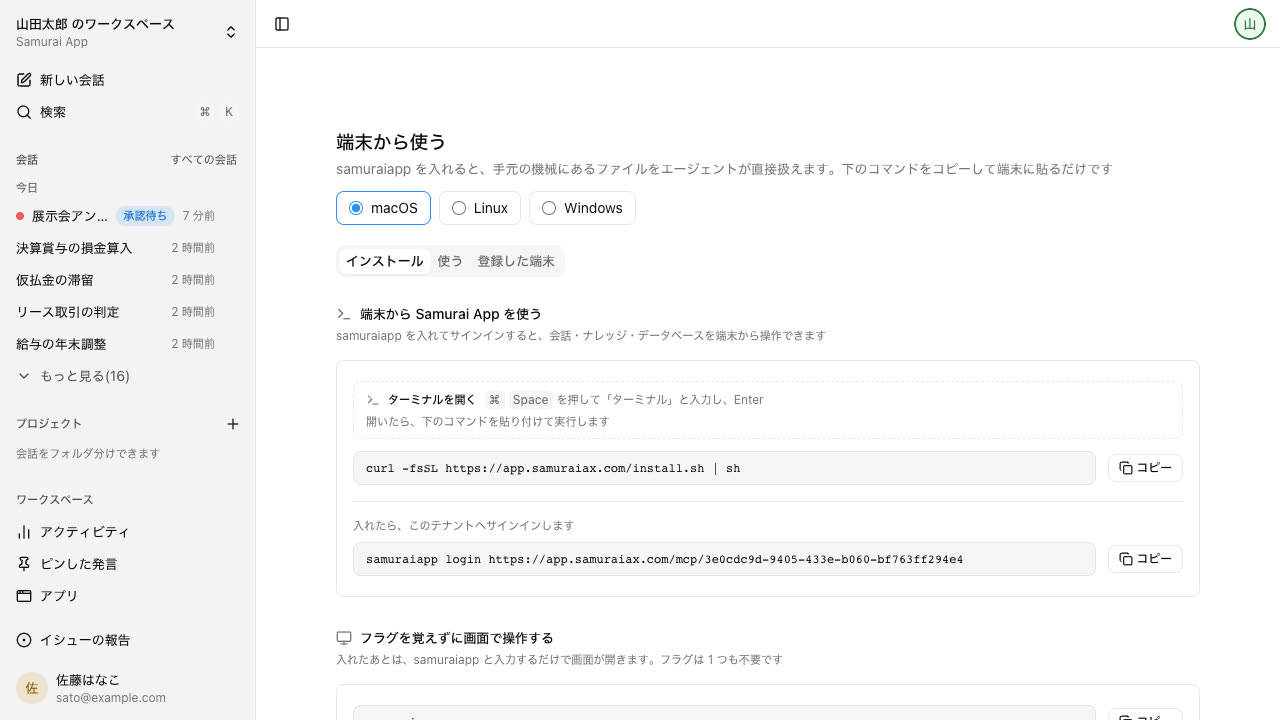The image size is (1280, 720).
Task: Open the アクティビティ menu entry
Action: [127, 532]
